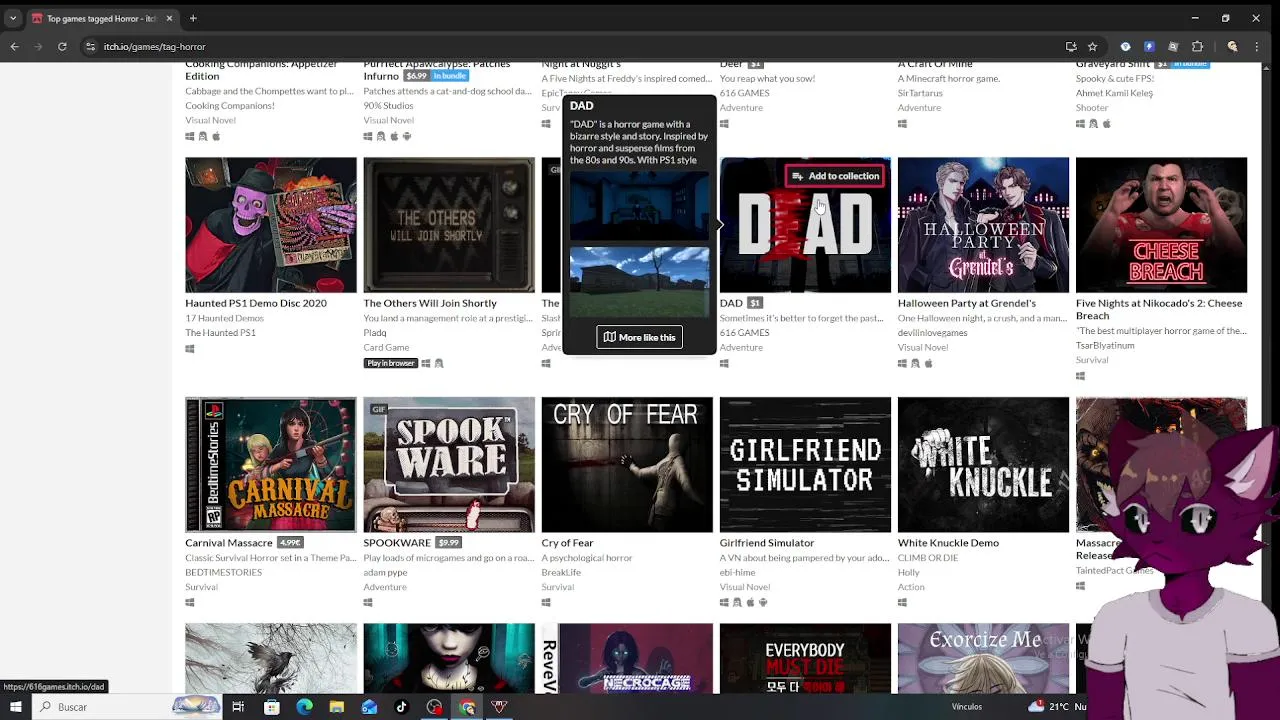Open Haunted PS1 Demo Disc 2020 thumbnail
1280x720 pixels.
tap(271, 225)
